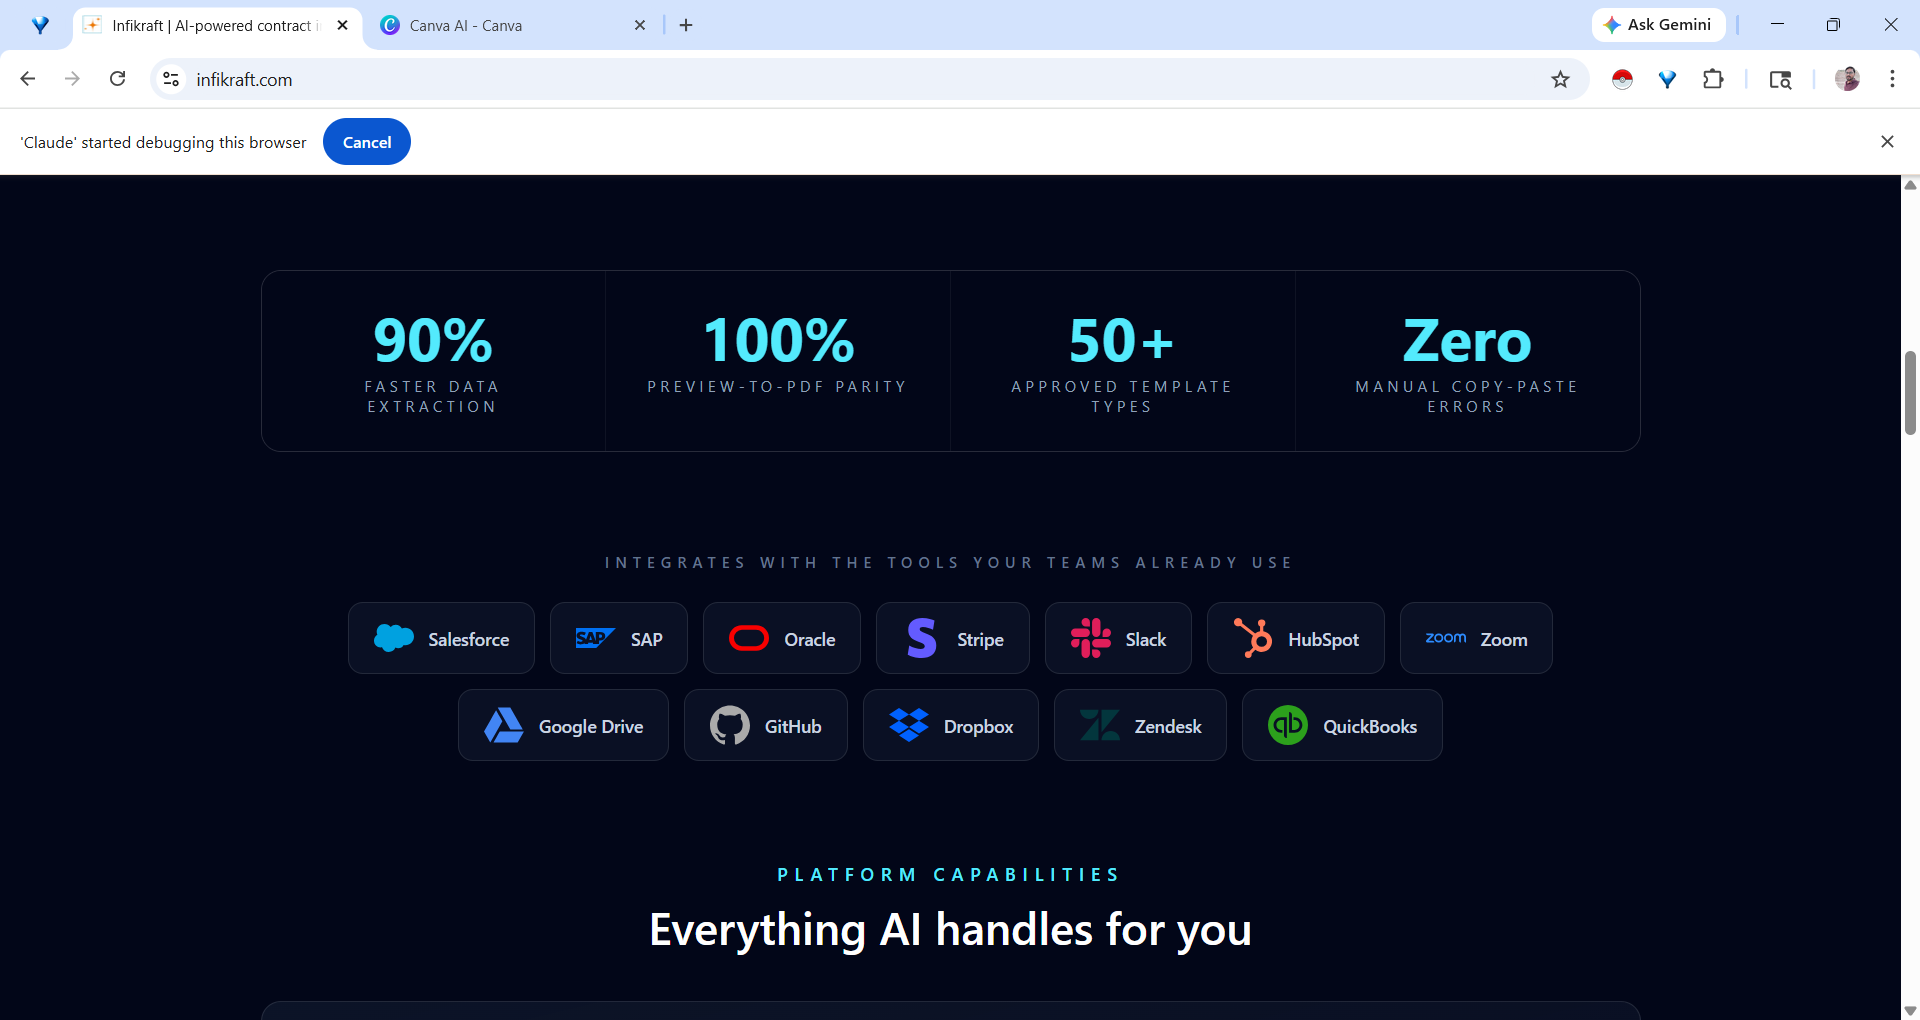Image resolution: width=1920 pixels, height=1020 pixels.
Task: Click the scrollbar up arrow
Action: pos(1910,185)
